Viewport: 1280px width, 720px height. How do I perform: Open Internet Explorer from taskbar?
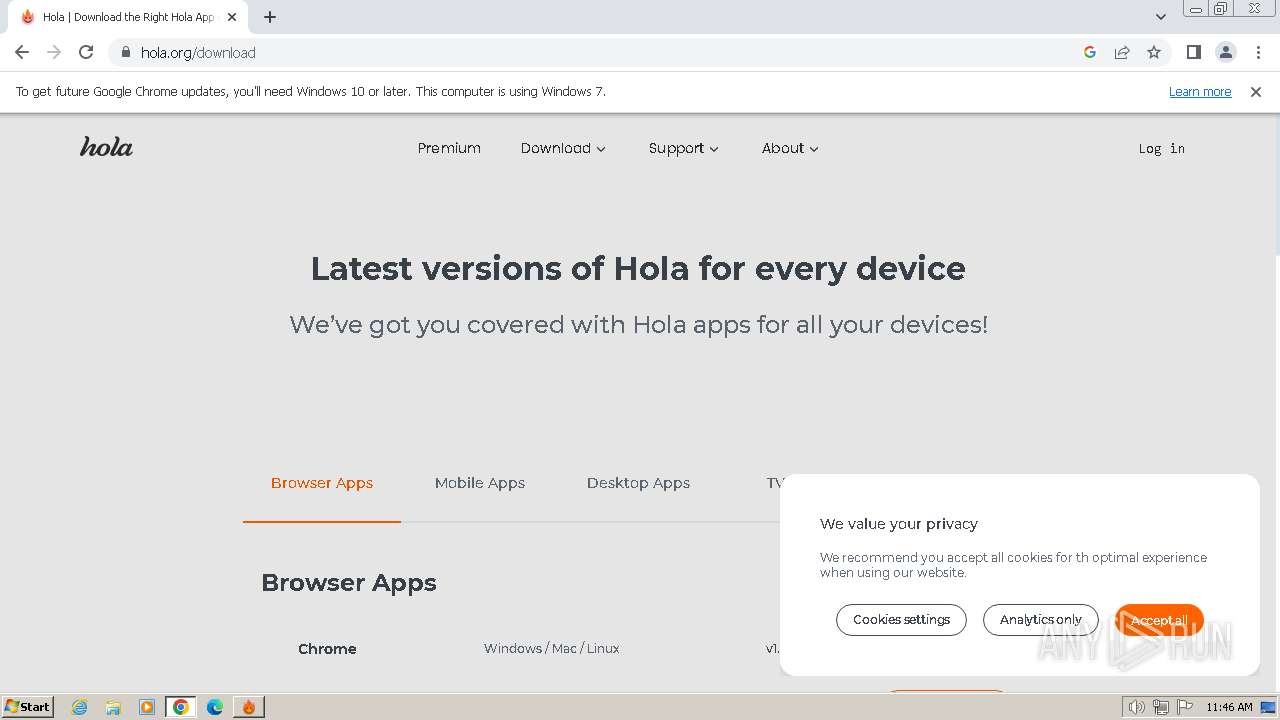click(x=79, y=707)
